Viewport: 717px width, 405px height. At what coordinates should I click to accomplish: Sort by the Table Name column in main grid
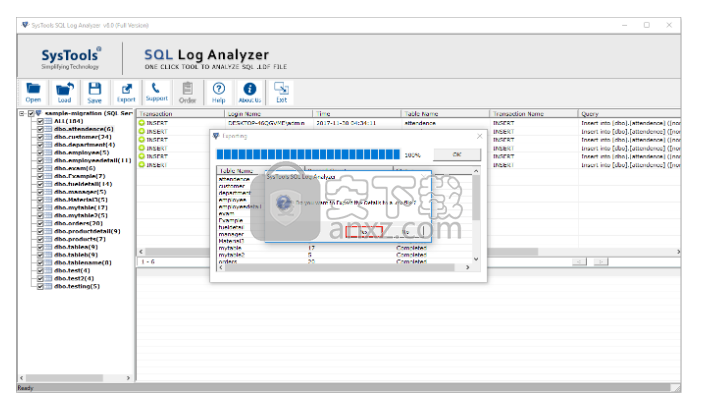coord(445,113)
